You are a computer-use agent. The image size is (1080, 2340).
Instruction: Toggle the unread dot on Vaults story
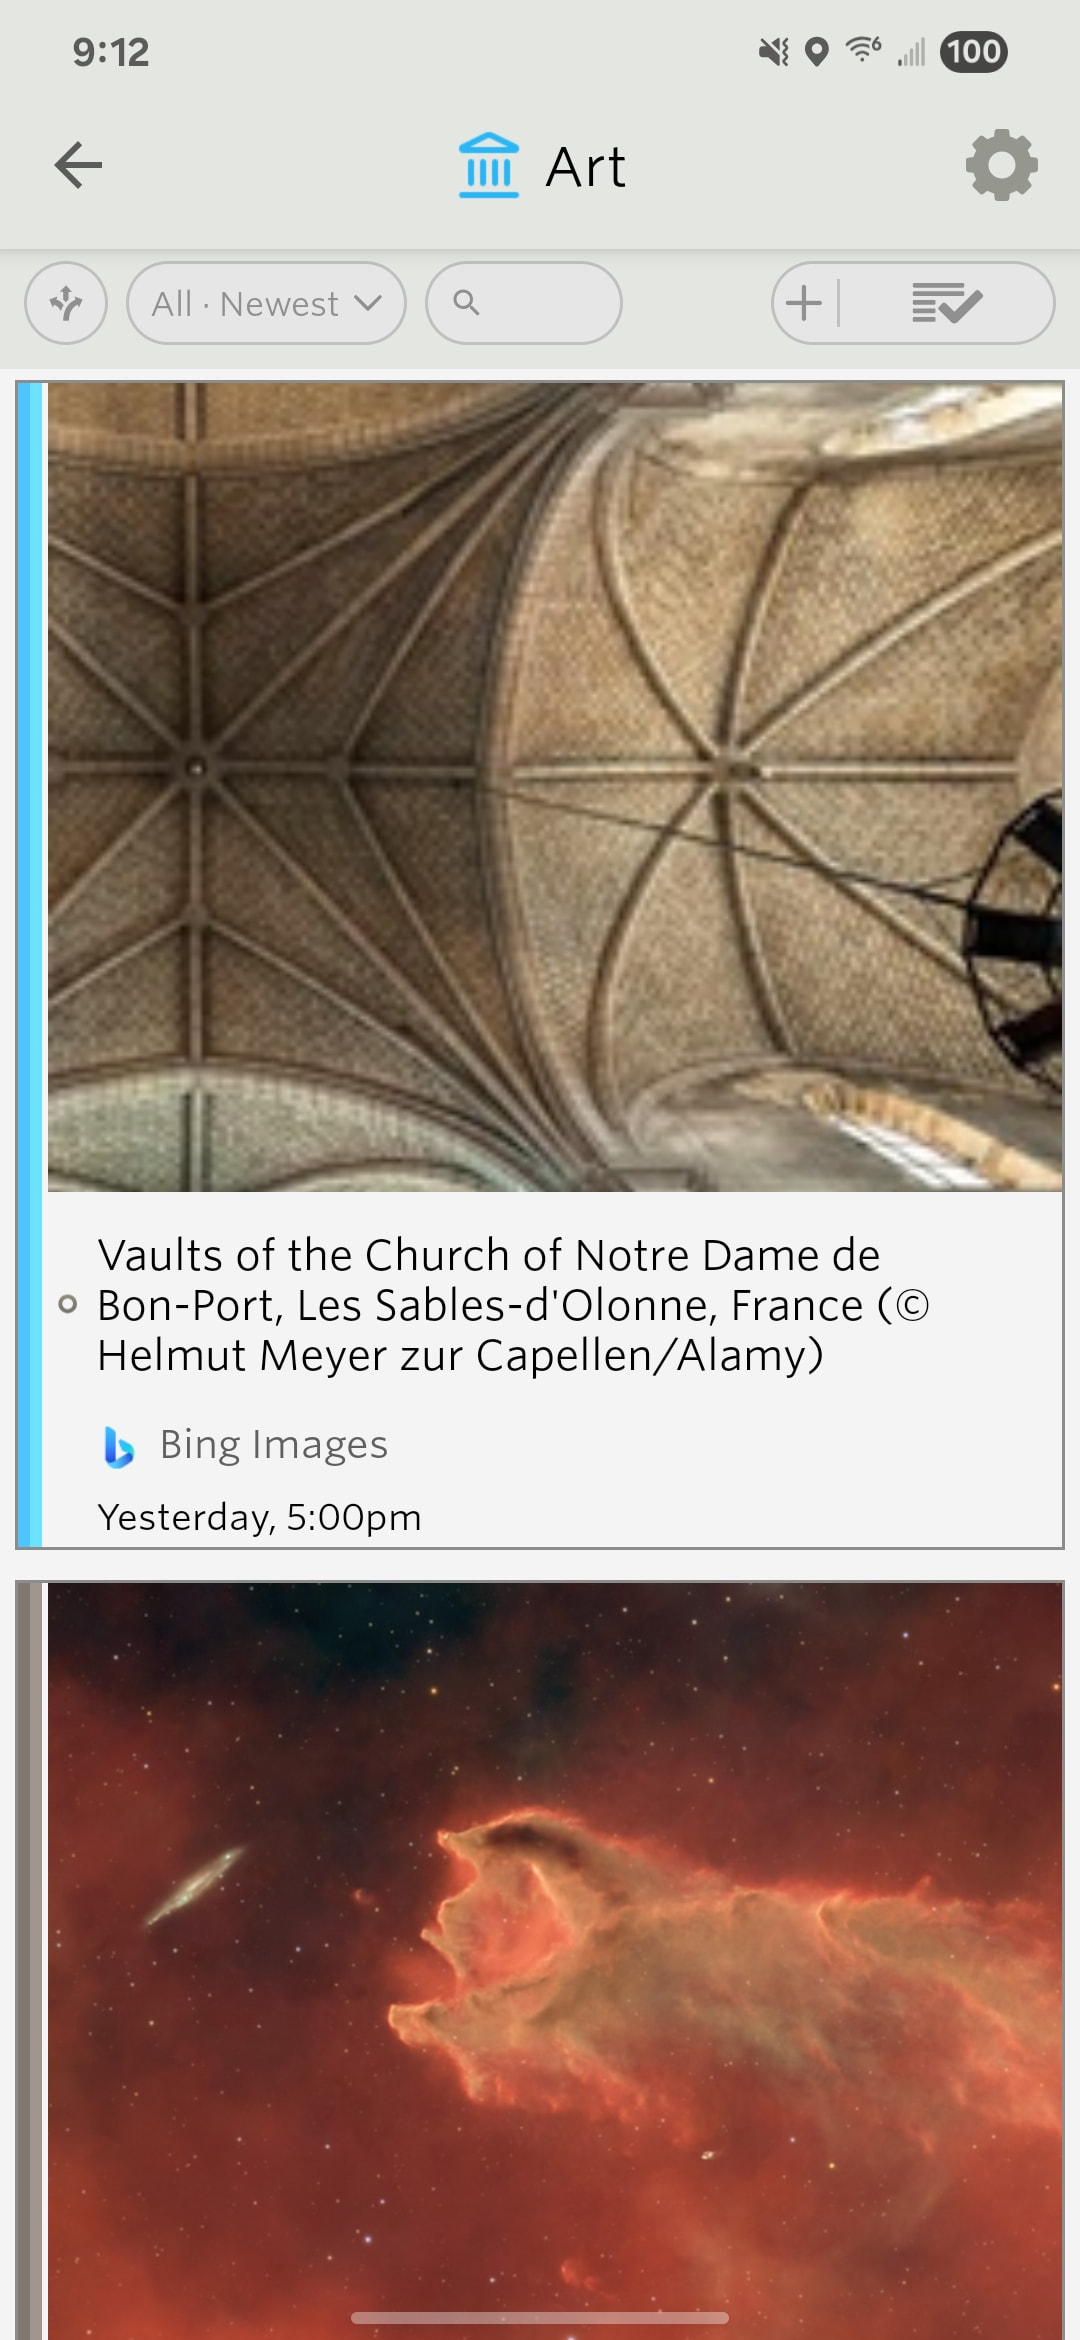(x=68, y=1304)
